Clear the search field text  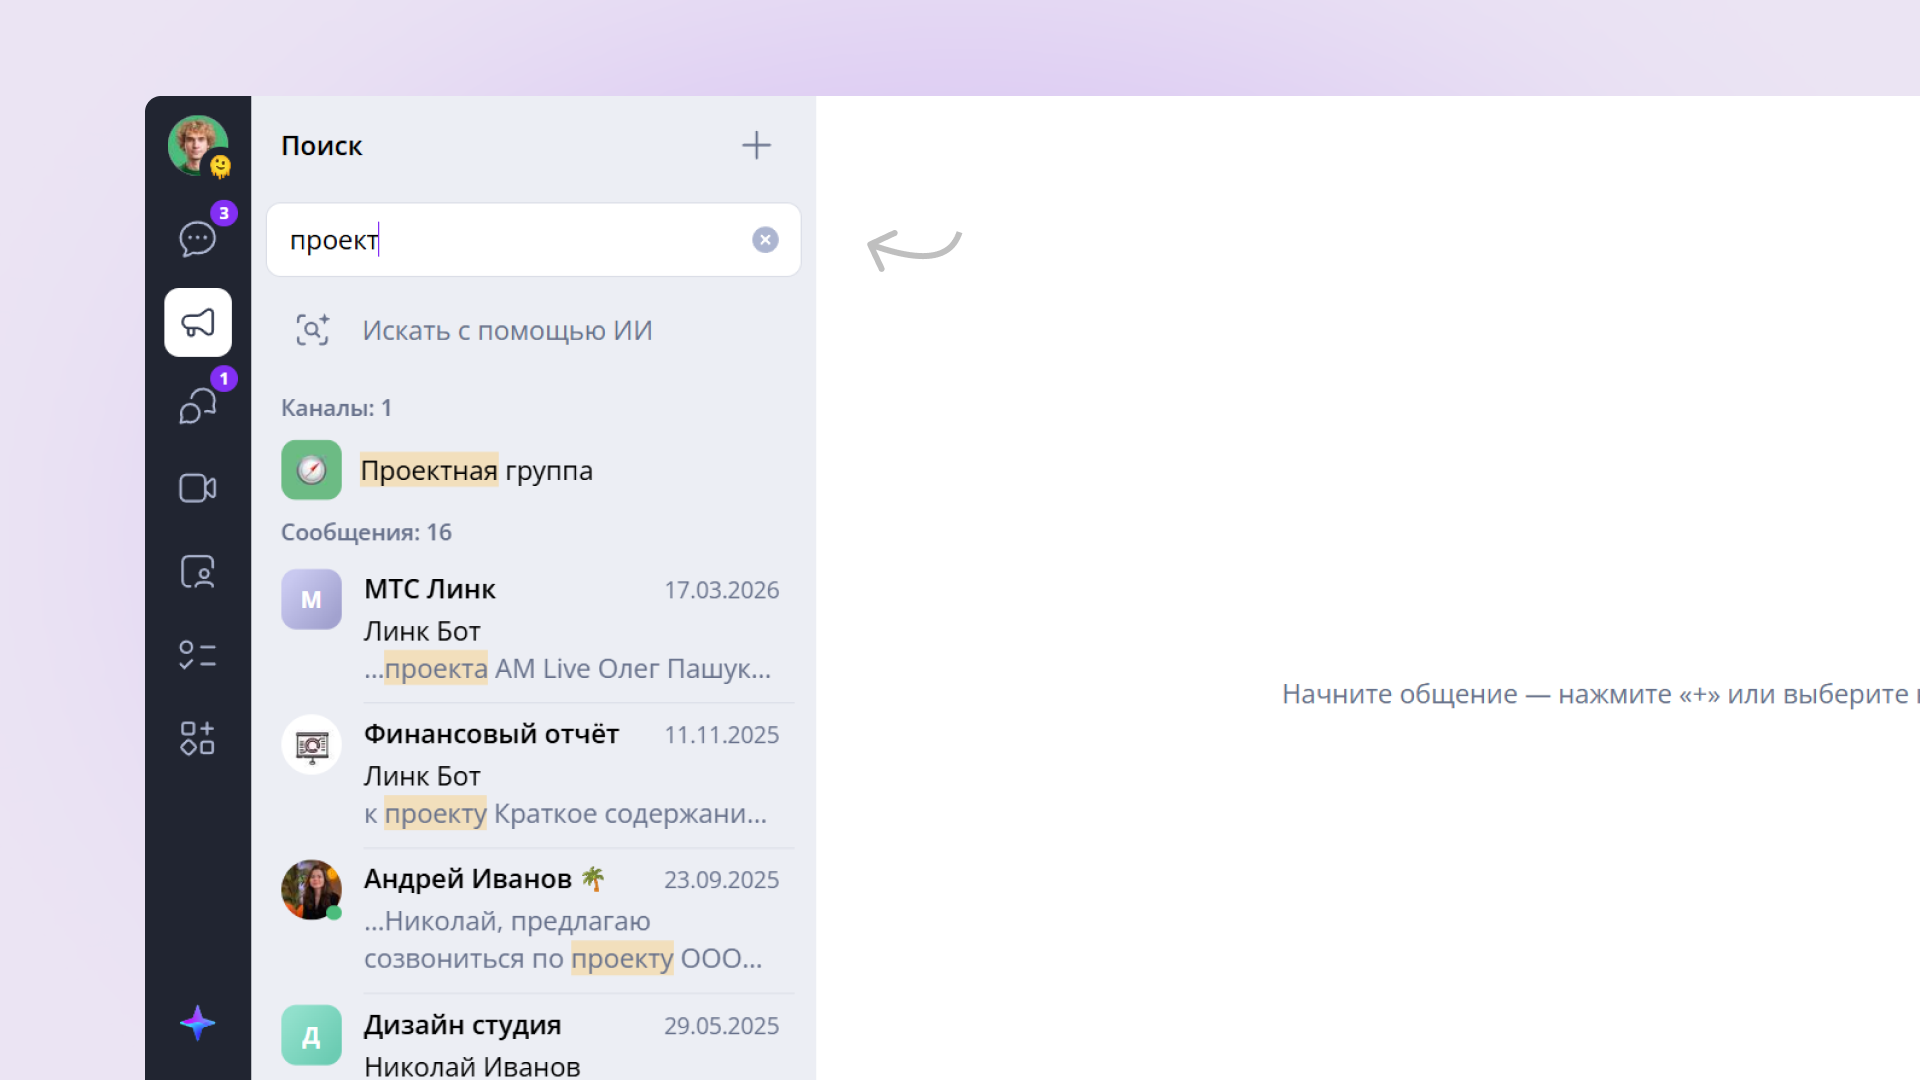point(765,240)
